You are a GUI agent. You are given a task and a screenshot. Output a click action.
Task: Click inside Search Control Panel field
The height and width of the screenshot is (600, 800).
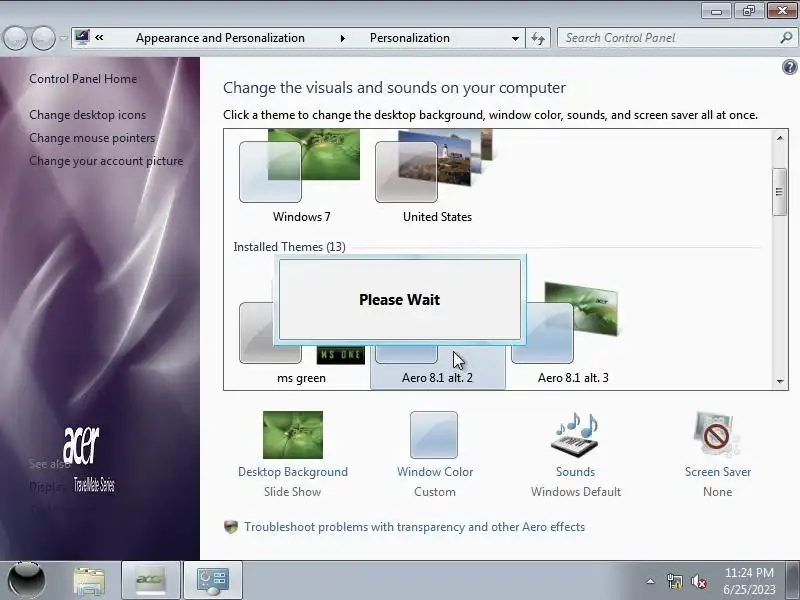668,38
